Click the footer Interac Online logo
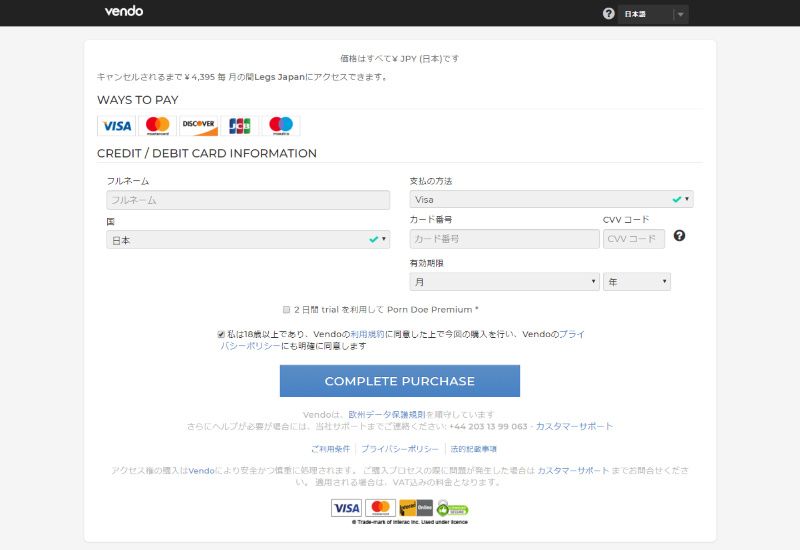Screen dimensions: 800x550 coord(416,508)
